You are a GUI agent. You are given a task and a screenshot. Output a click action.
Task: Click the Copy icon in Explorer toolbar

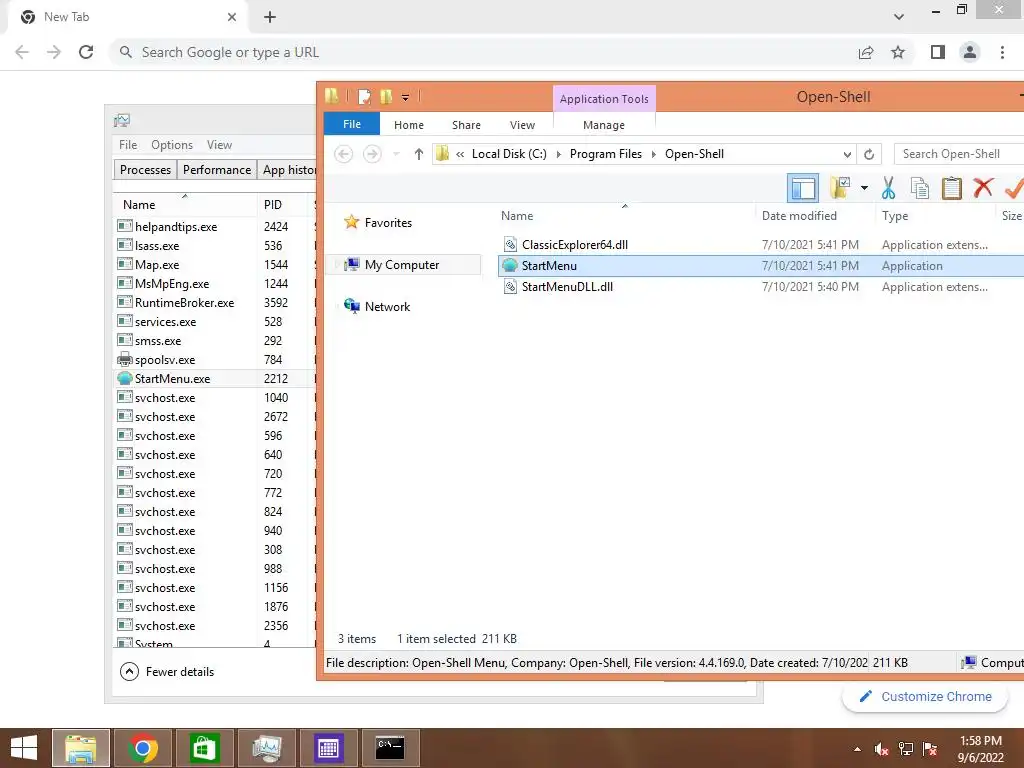point(920,188)
